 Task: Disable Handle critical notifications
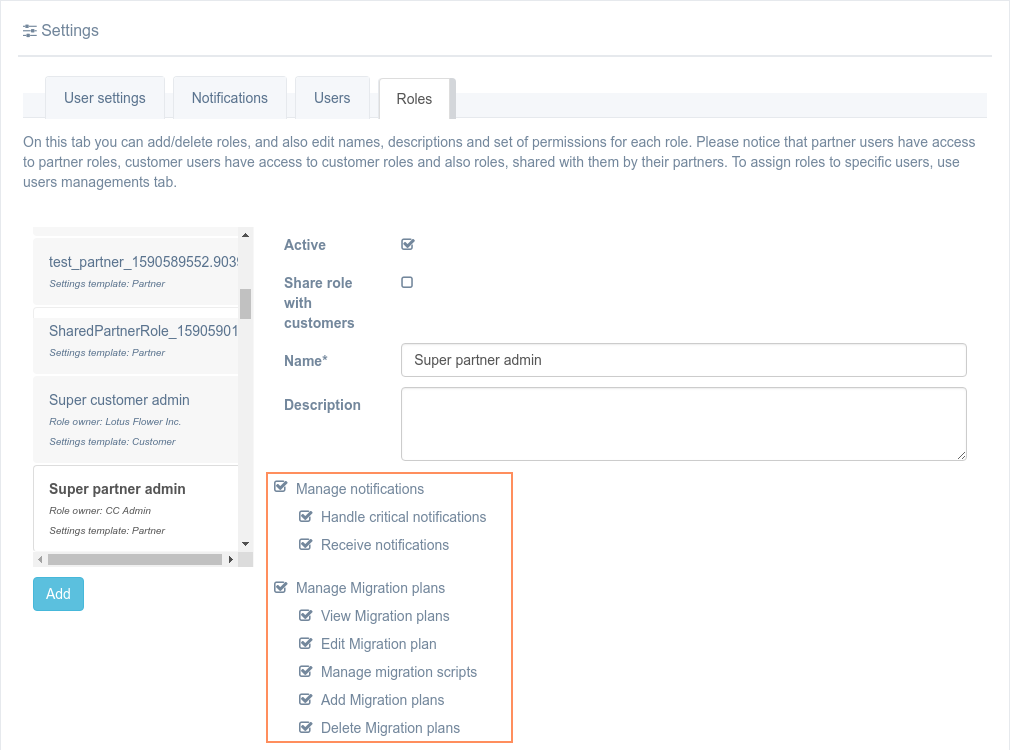coord(306,516)
